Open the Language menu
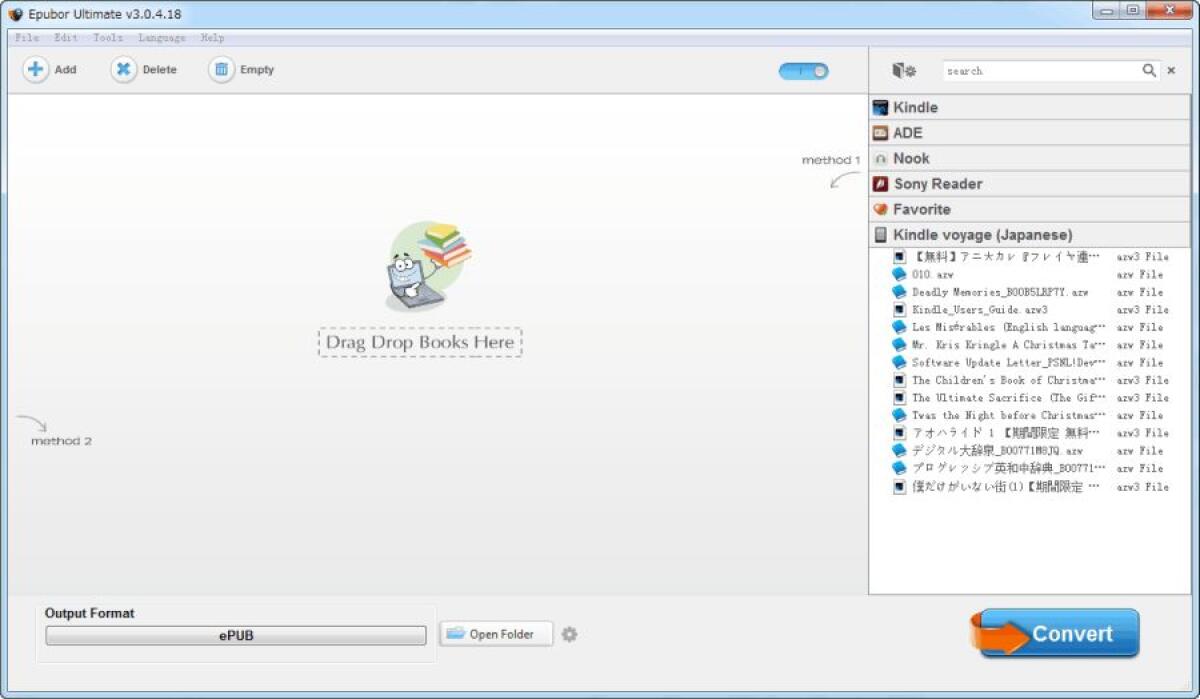This screenshot has height=699, width=1200. [x=160, y=37]
